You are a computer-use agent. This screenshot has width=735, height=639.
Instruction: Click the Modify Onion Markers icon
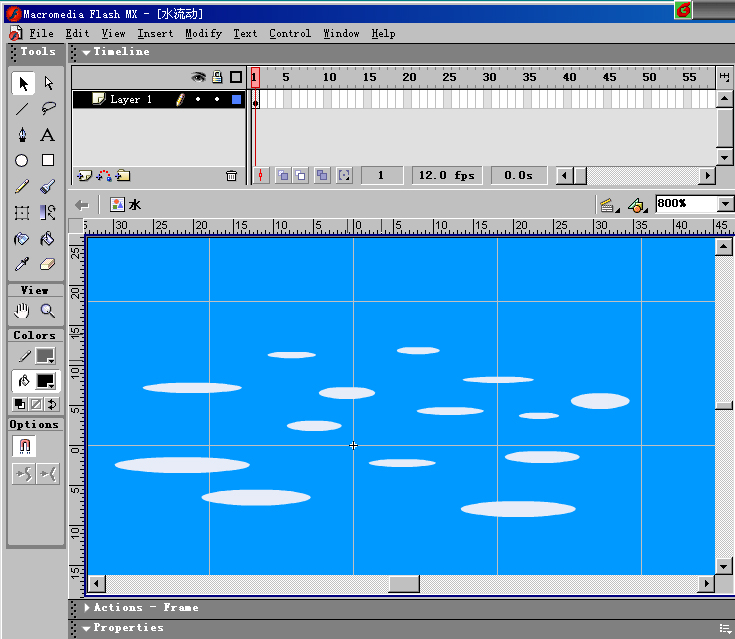pyautogui.click(x=345, y=175)
